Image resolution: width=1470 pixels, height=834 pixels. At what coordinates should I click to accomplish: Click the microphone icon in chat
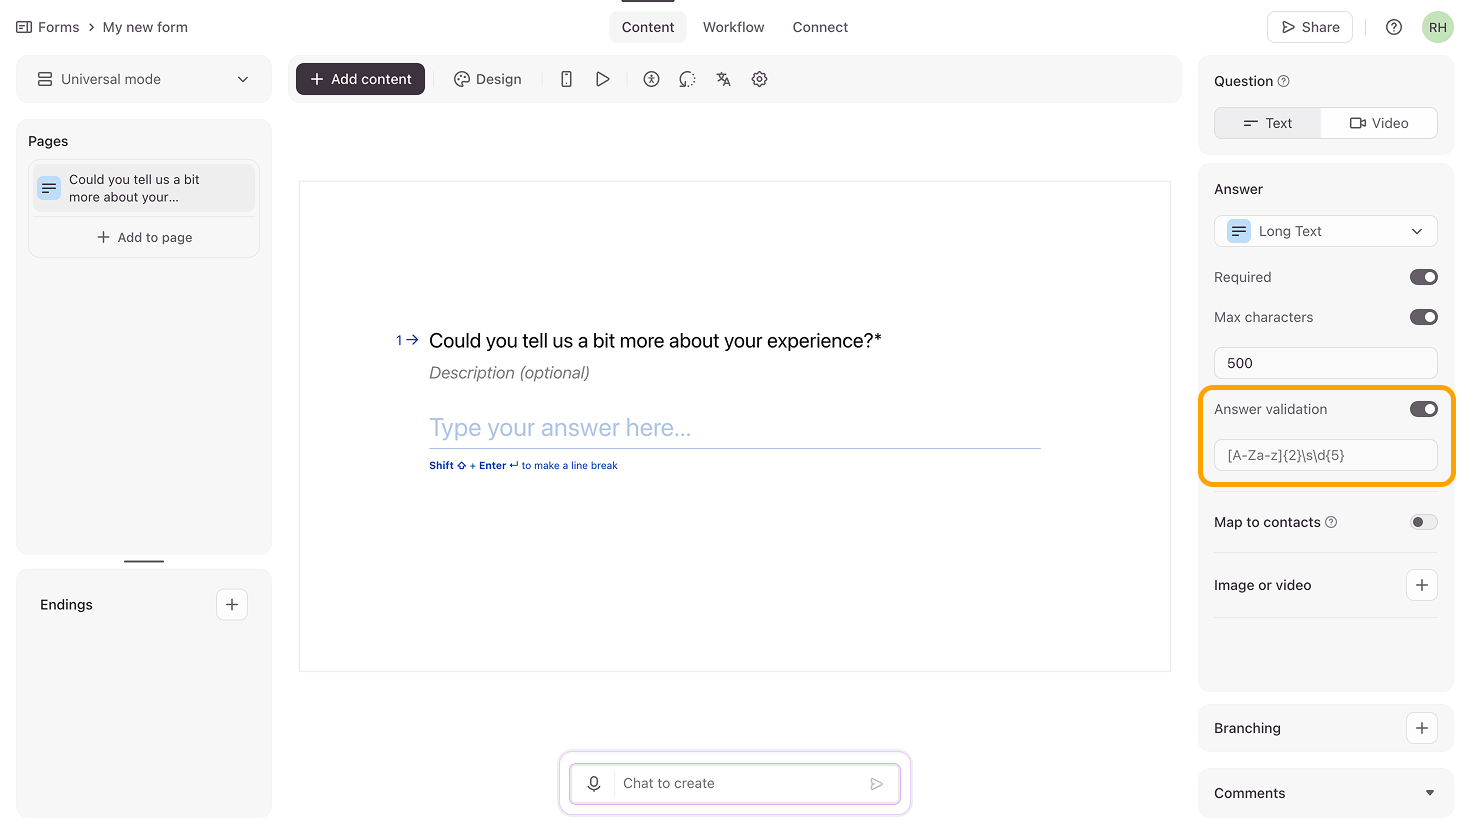(594, 783)
